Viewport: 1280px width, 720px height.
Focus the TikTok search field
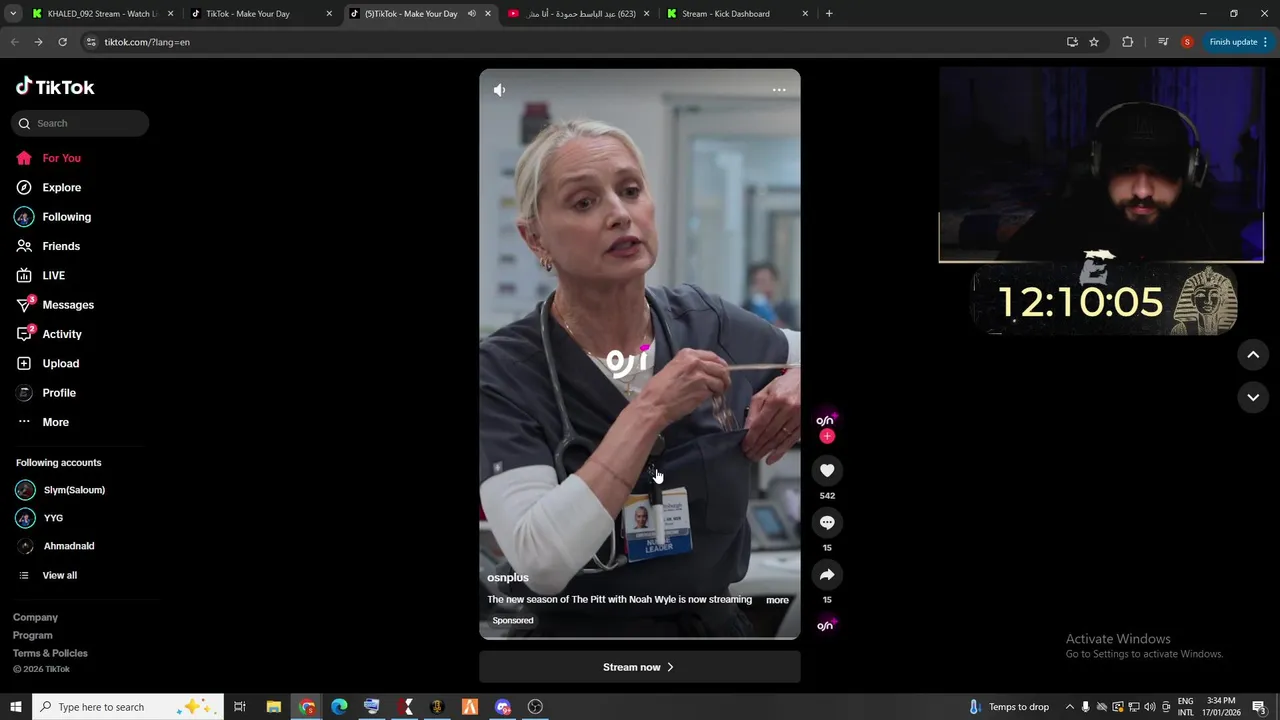(80, 123)
